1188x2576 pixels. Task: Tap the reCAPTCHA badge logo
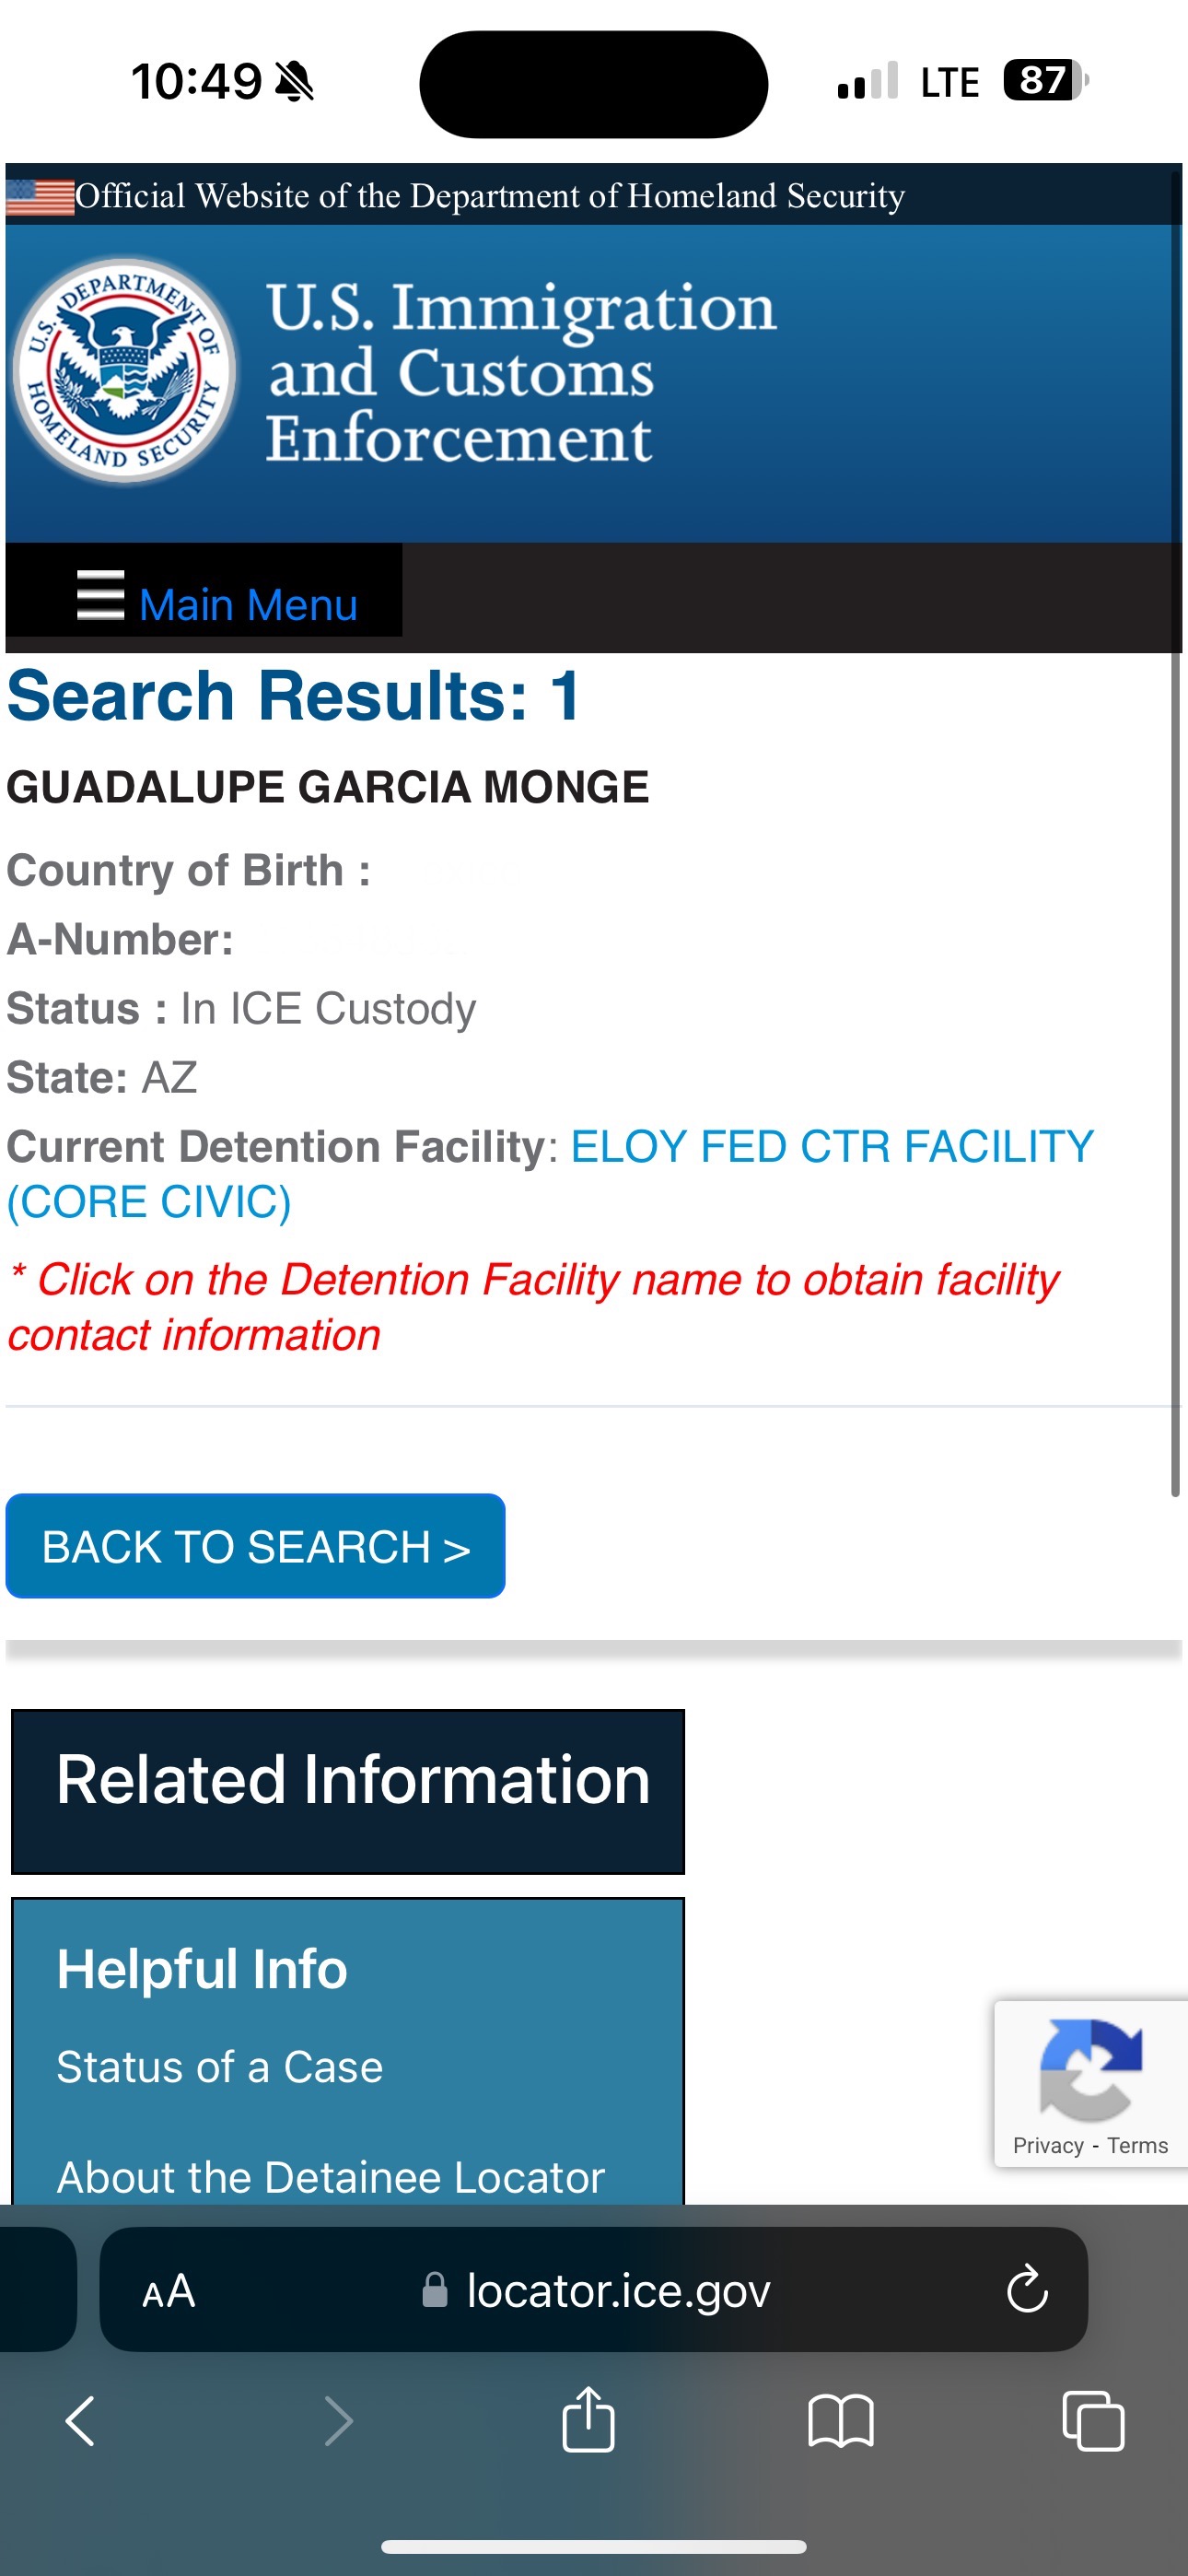click(x=1090, y=2068)
